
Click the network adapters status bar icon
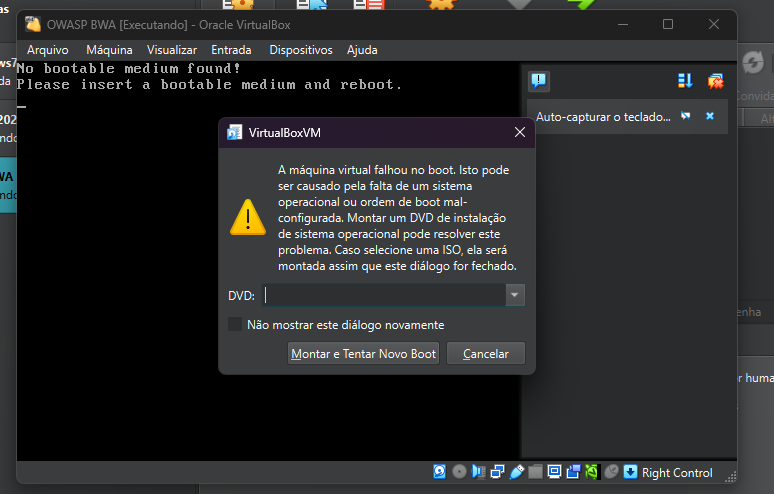click(x=497, y=472)
